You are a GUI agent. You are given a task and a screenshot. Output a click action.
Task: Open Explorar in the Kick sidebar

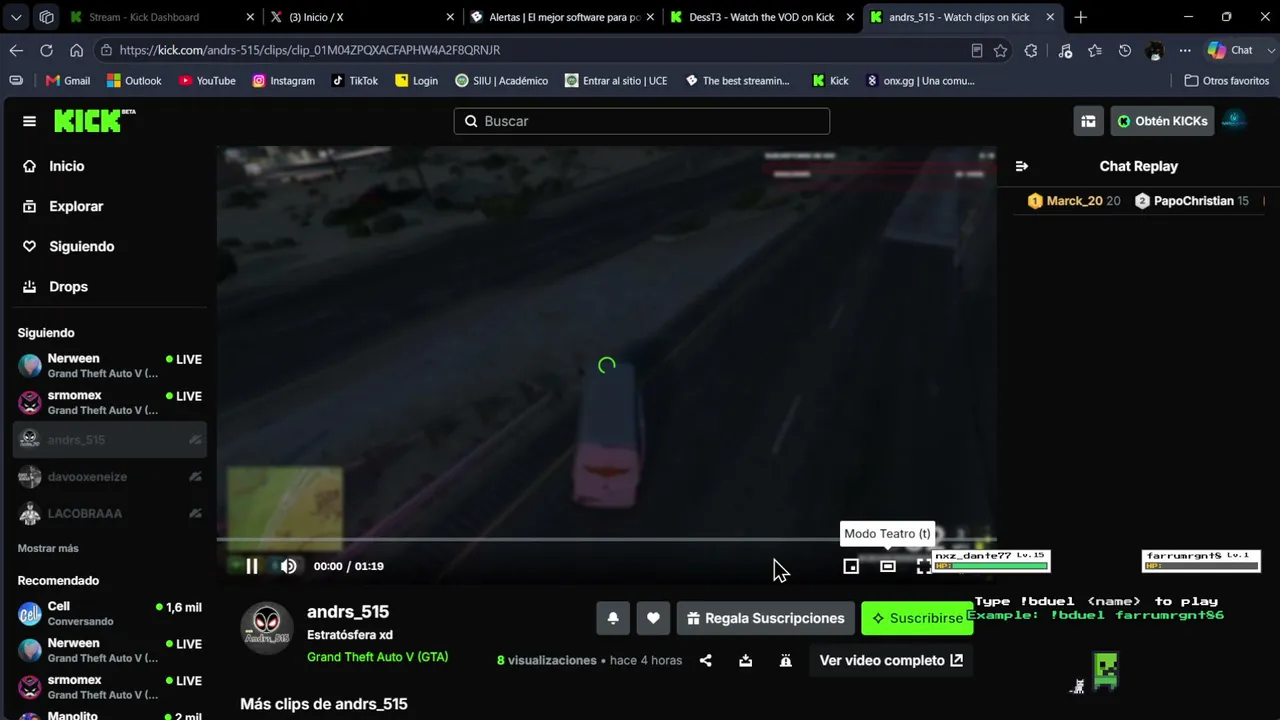coord(110,206)
